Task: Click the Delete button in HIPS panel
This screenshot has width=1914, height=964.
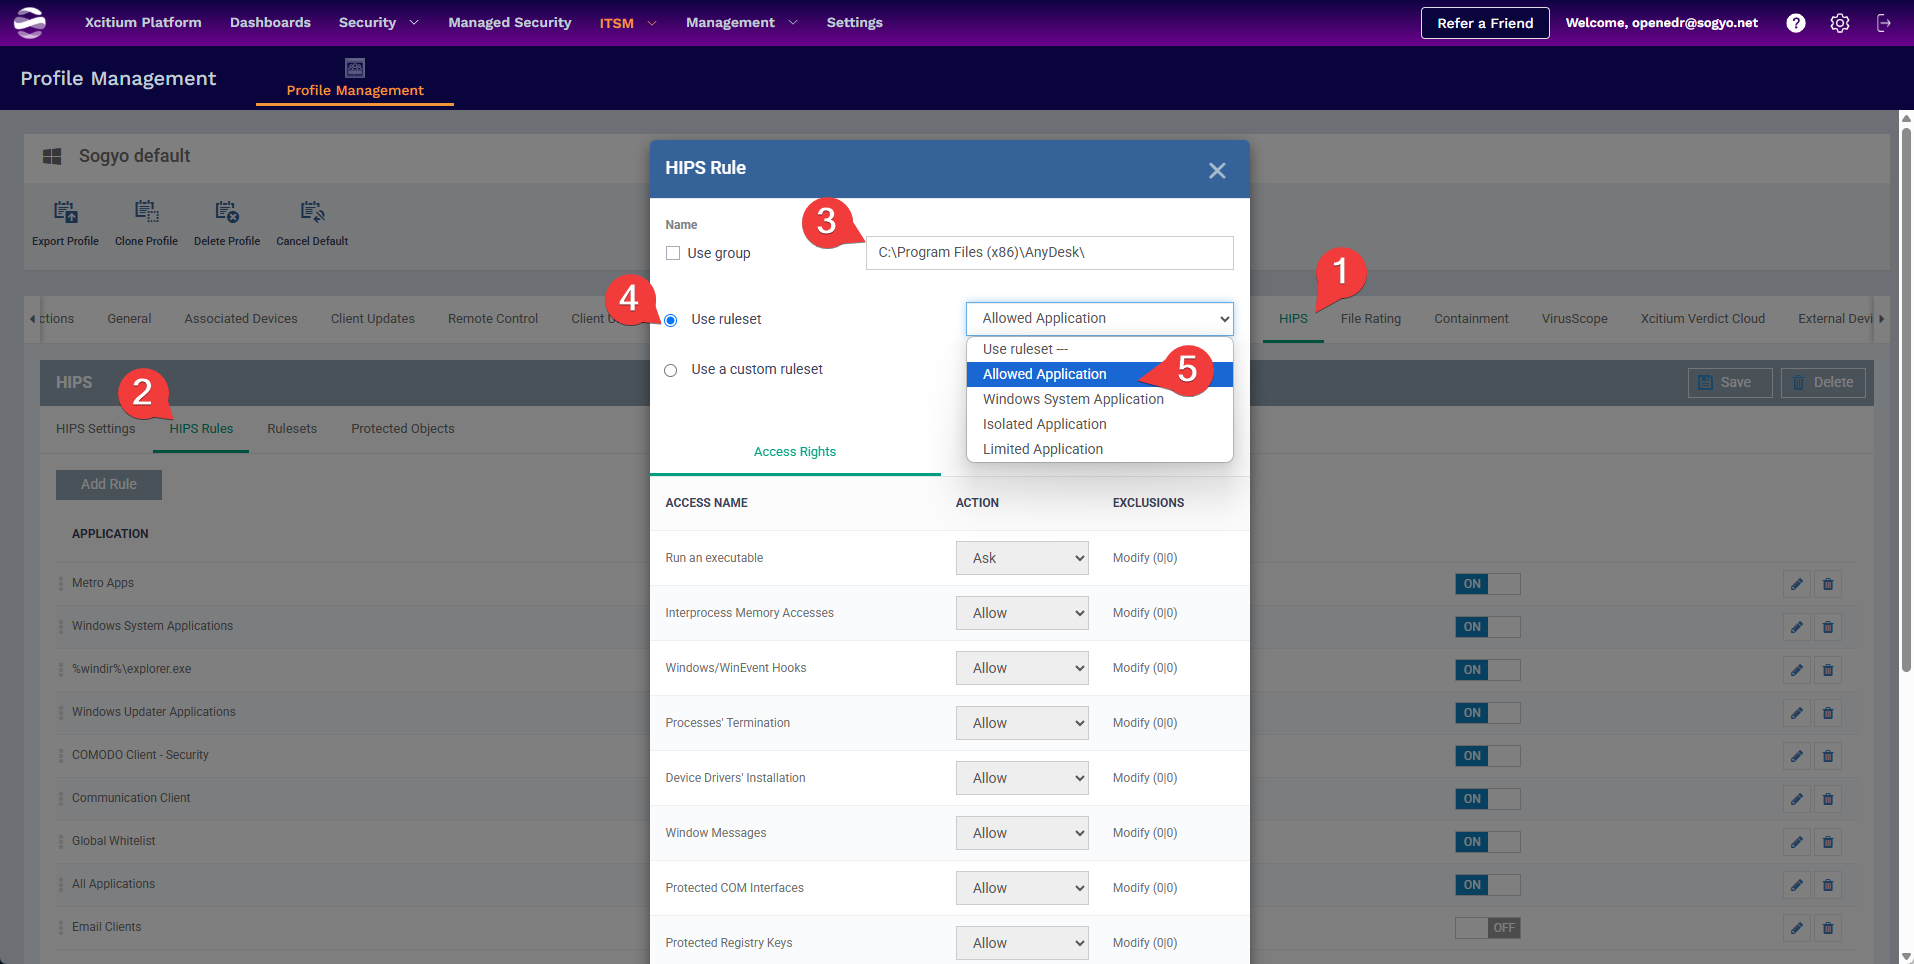Action: tap(1823, 382)
